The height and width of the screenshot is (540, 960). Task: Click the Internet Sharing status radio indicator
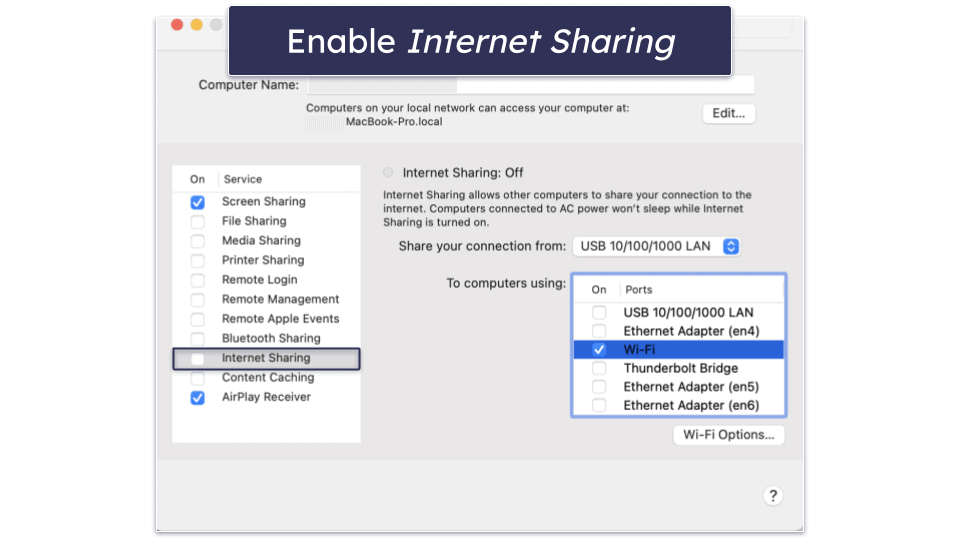389,173
